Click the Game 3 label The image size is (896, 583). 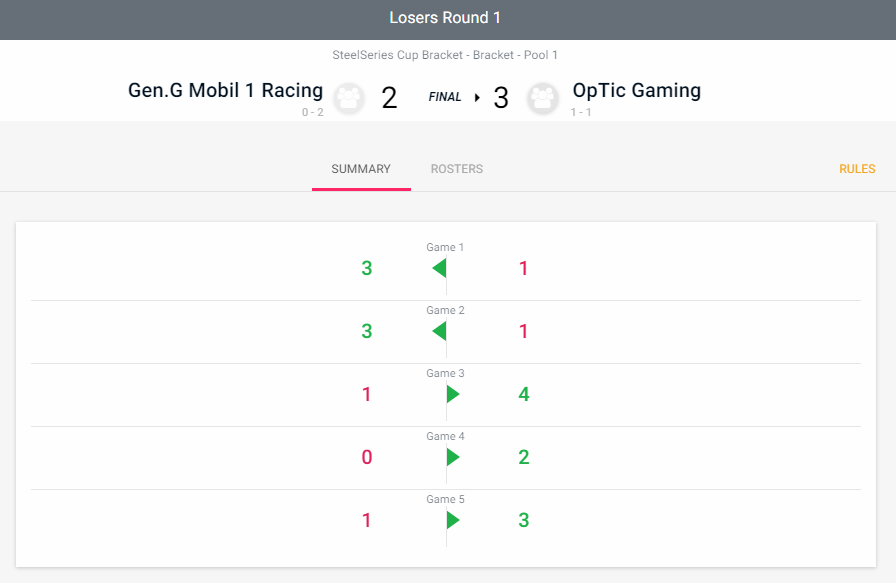click(445, 373)
